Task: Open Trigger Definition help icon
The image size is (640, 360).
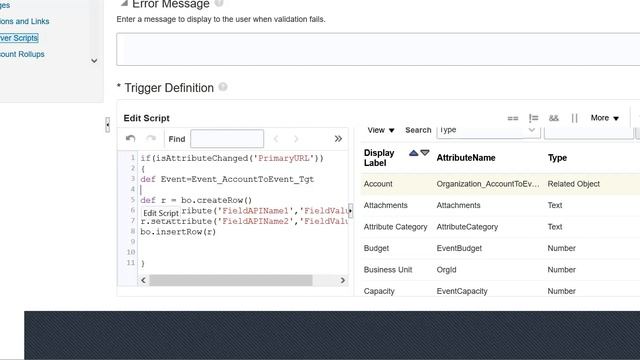Action: [x=223, y=87]
